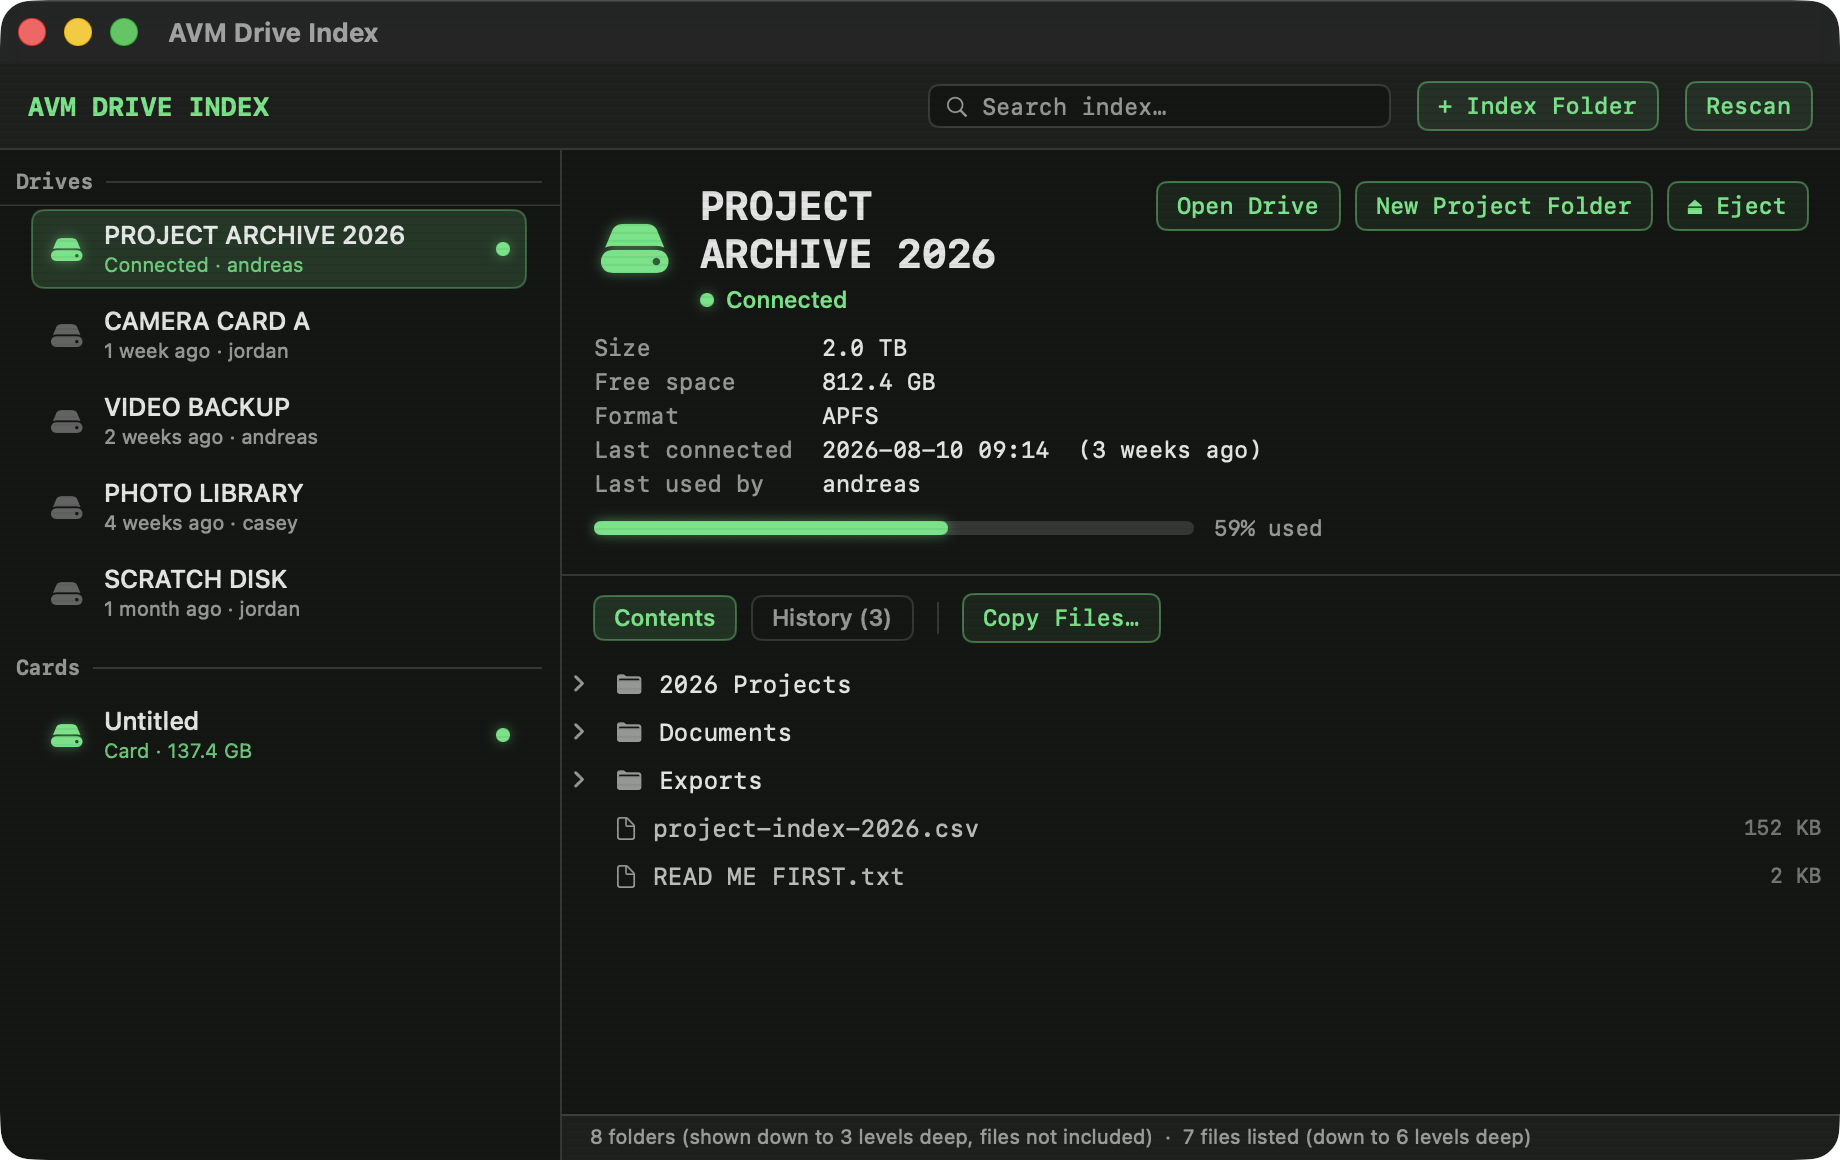This screenshot has height=1160, width=1840.
Task: Click the Copy Files… button
Action: coord(1061,618)
